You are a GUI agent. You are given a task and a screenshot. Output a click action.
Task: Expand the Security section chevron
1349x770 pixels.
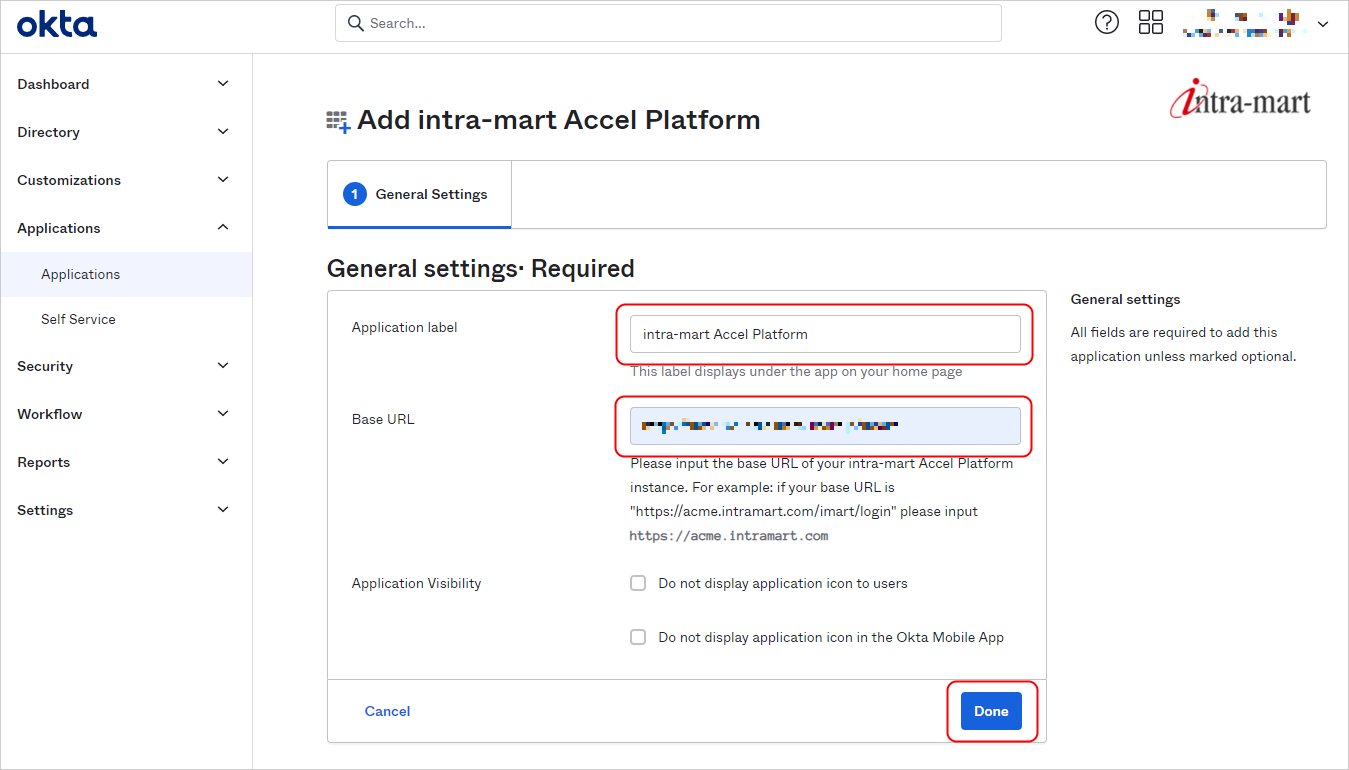(223, 366)
